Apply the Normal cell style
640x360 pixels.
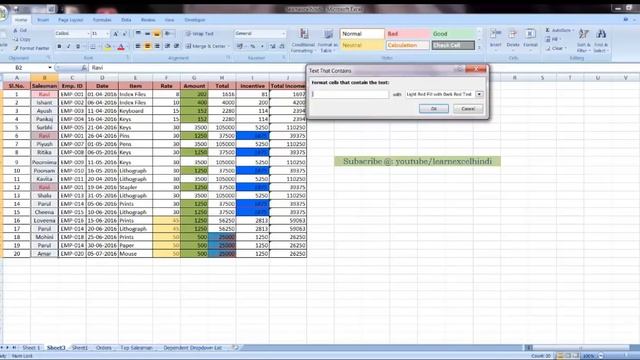362,34
